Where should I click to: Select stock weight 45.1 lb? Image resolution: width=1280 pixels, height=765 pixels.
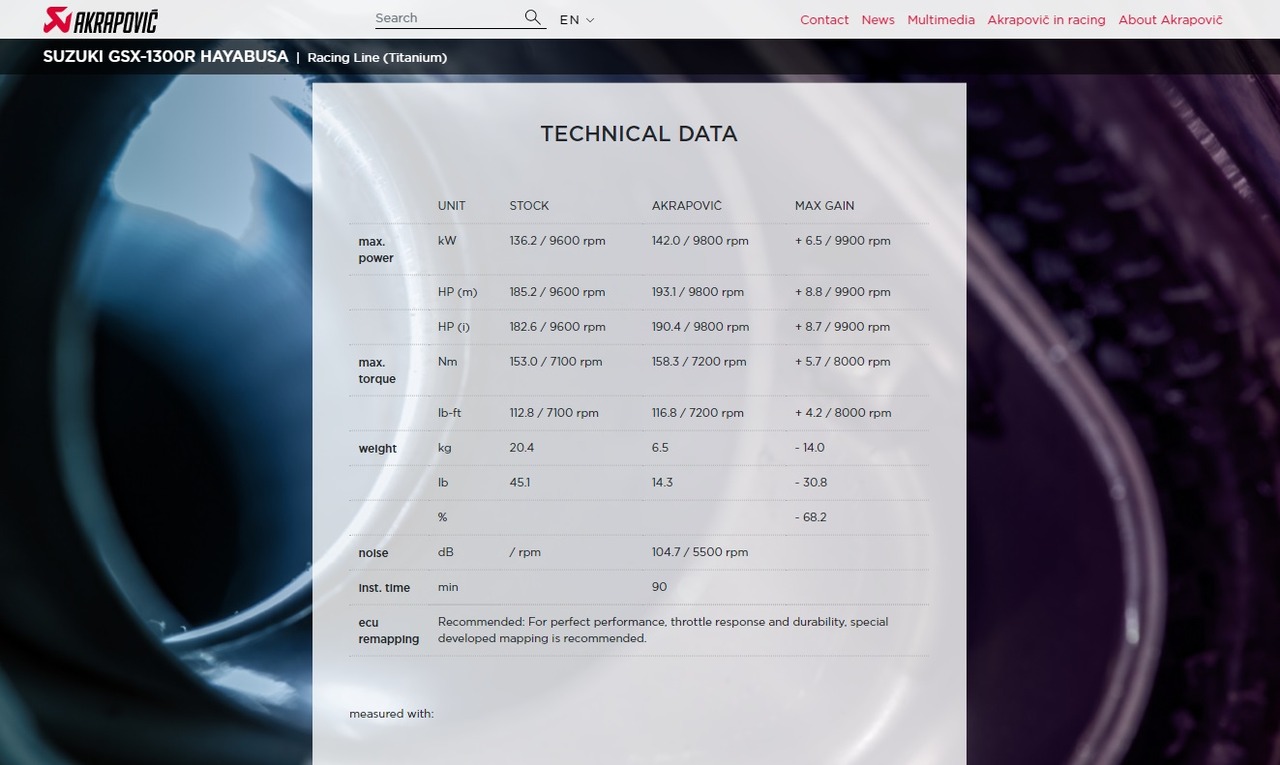[x=520, y=483]
